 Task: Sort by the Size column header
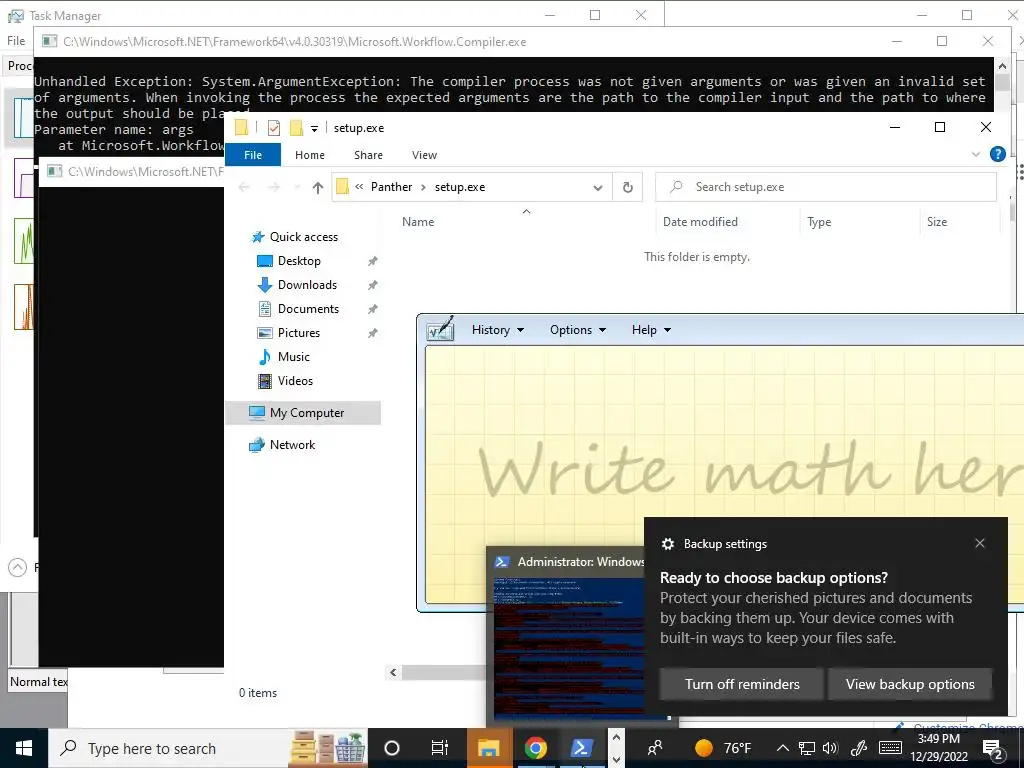point(936,222)
